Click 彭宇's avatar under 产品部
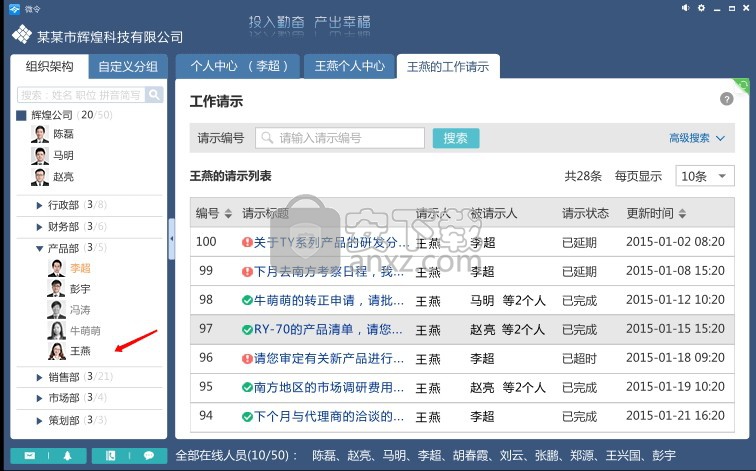756x471 pixels. pyautogui.click(x=56, y=288)
